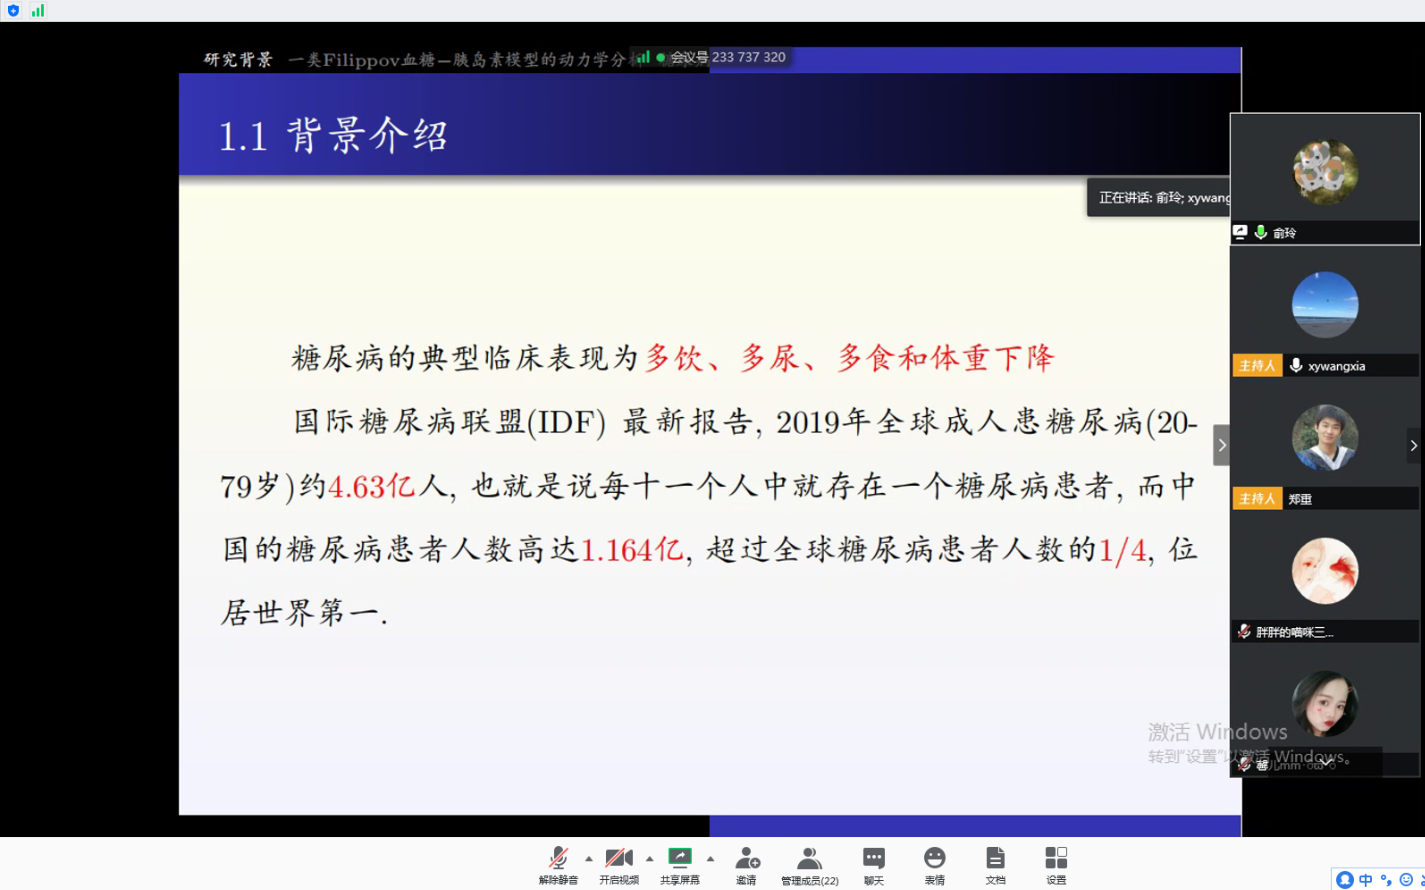Open the 文档 documents icon
The image size is (1425, 890).
pyautogui.click(x=995, y=859)
